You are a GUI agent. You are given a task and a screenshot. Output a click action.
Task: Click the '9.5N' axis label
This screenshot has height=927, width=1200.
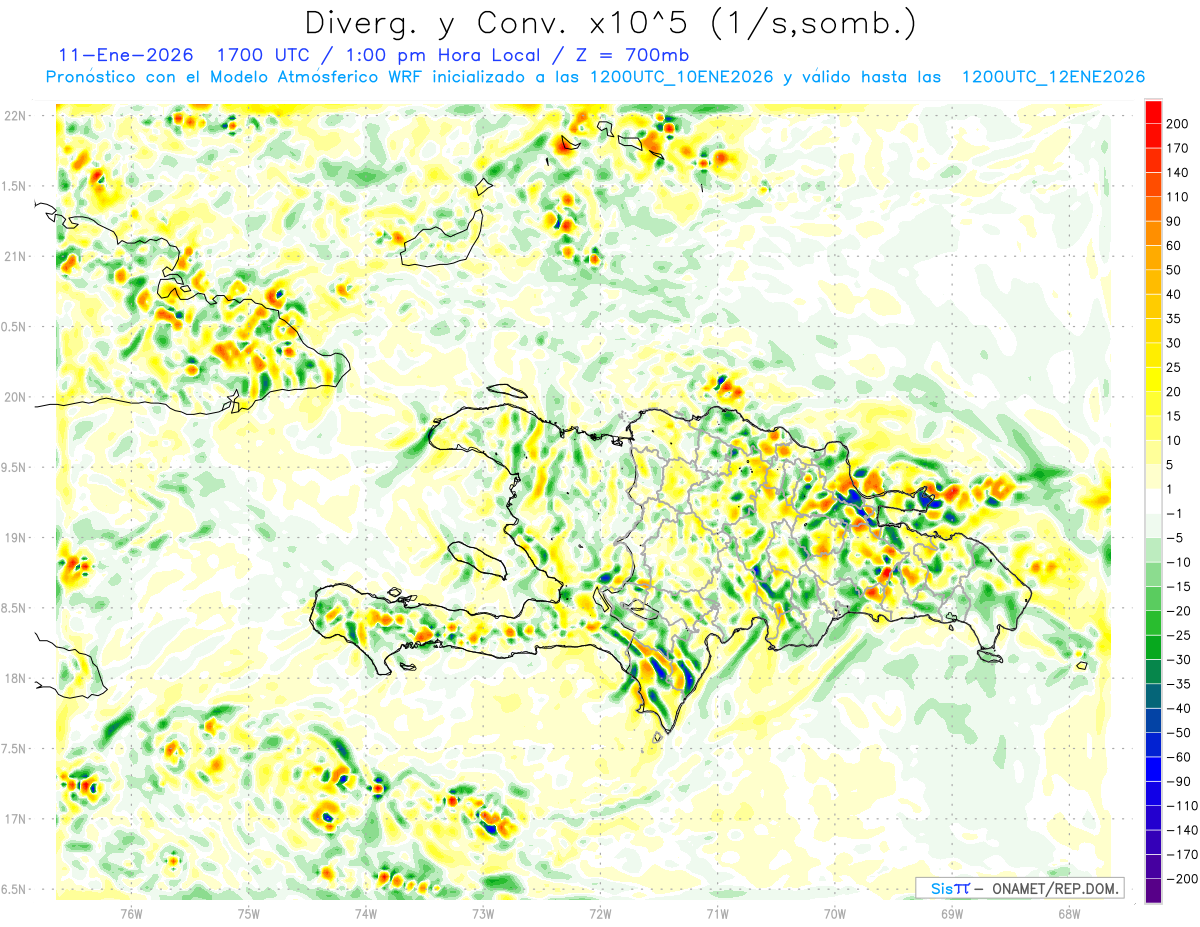coord(15,467)
